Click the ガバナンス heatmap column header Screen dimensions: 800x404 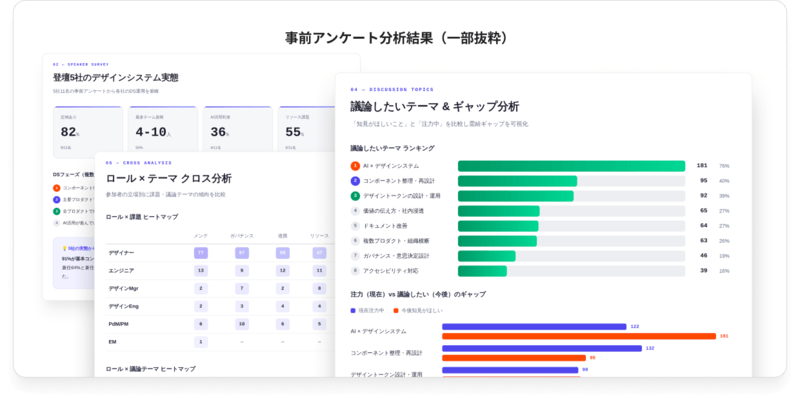242,236
